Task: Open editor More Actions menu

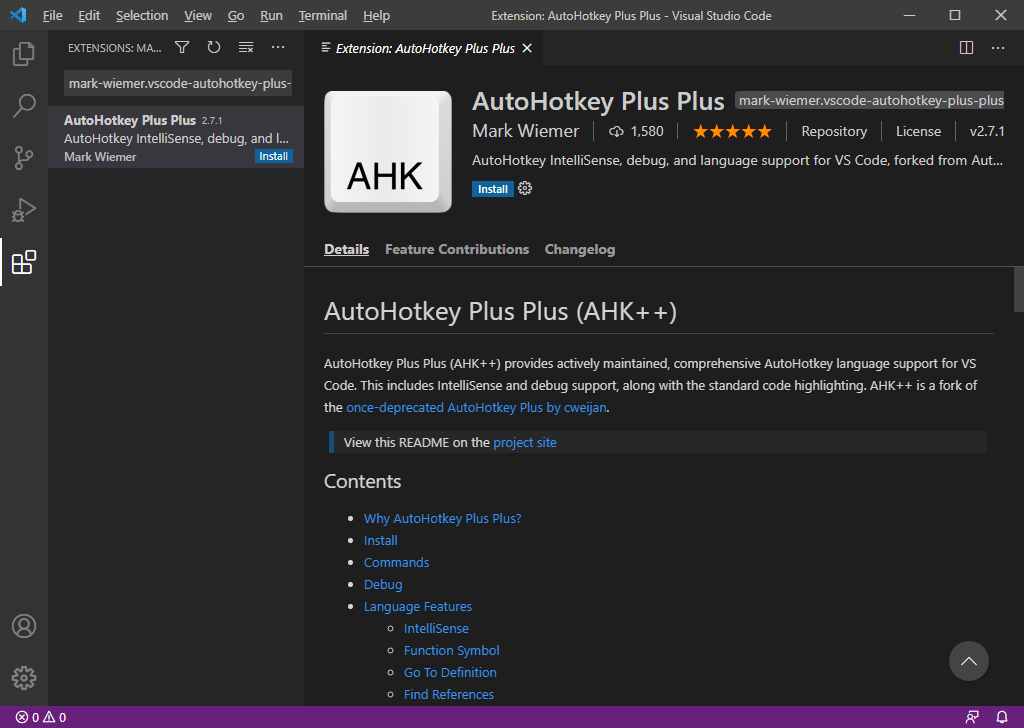Action: (997, 47)
